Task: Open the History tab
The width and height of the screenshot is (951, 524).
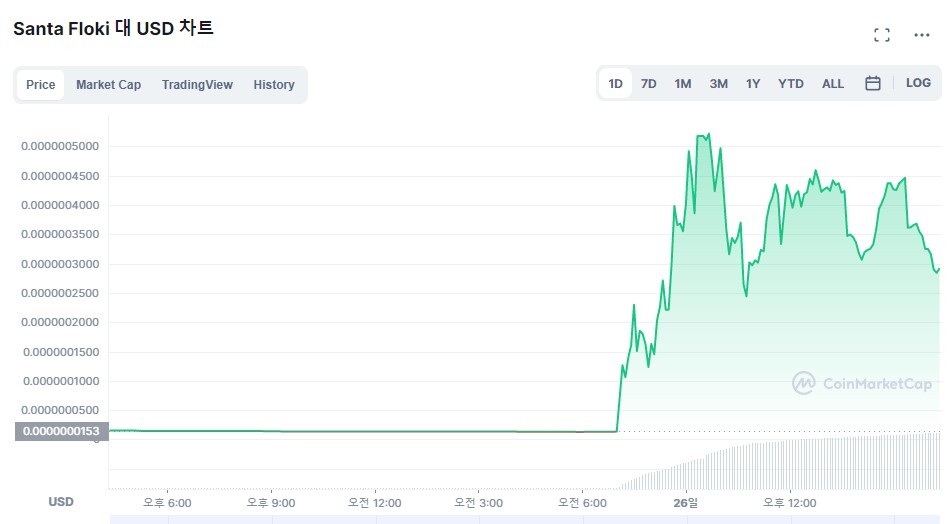Action: pos(274,85)
